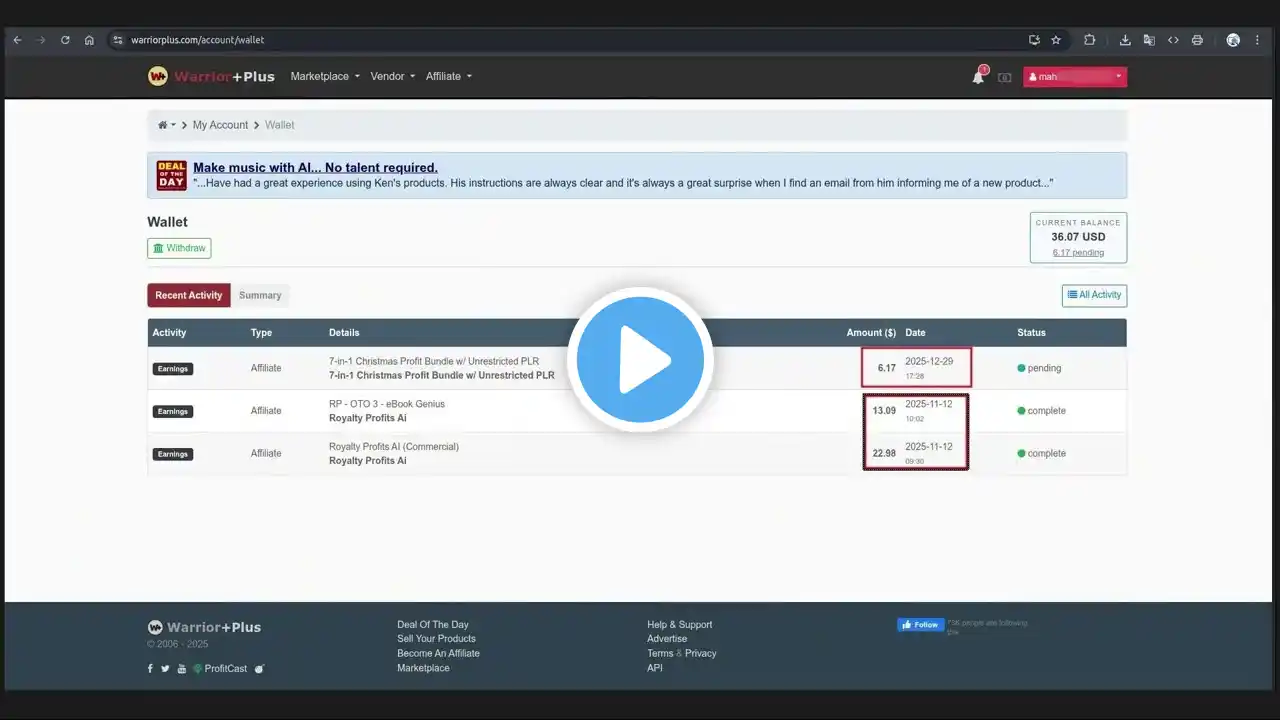View site information icon in address bar
The height and width of the screenshot is (720, 1280).
tap(117, 40)
